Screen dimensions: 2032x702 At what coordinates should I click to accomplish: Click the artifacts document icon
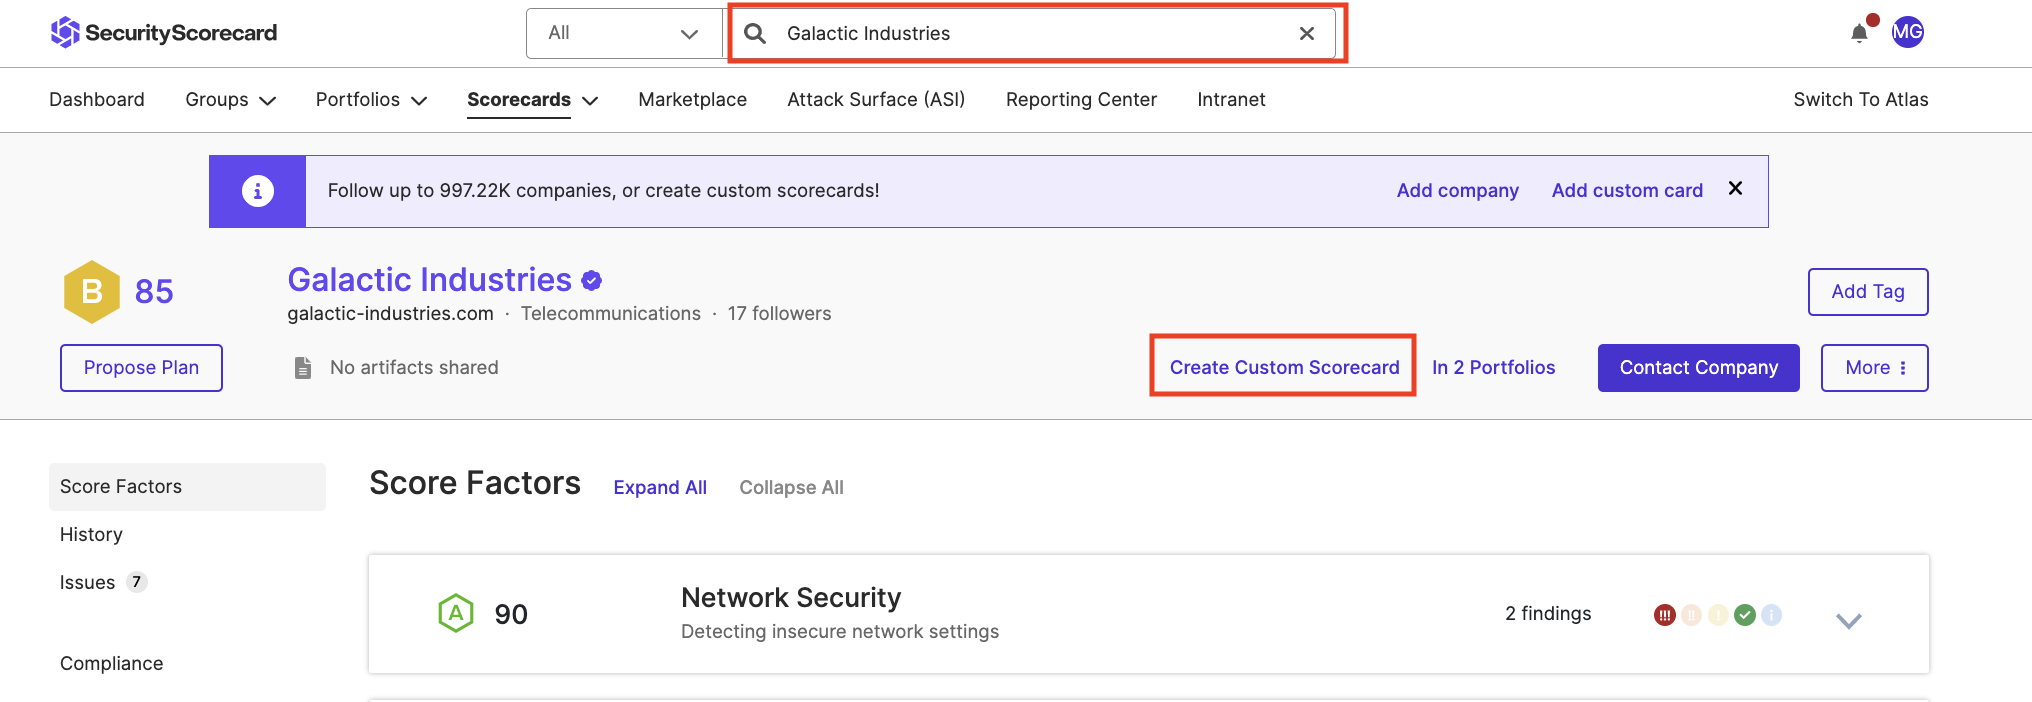pyautogui.click(x=303, y=368)
